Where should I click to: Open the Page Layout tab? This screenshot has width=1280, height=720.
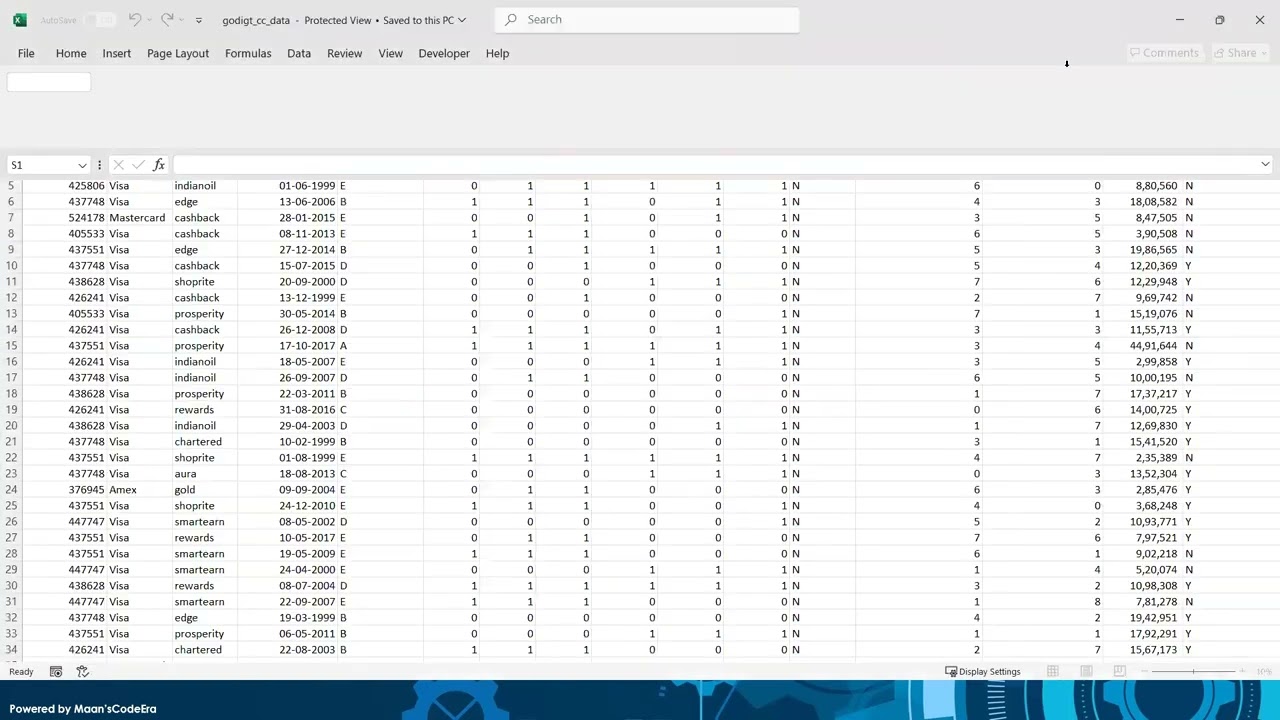[x=178, y=53]
